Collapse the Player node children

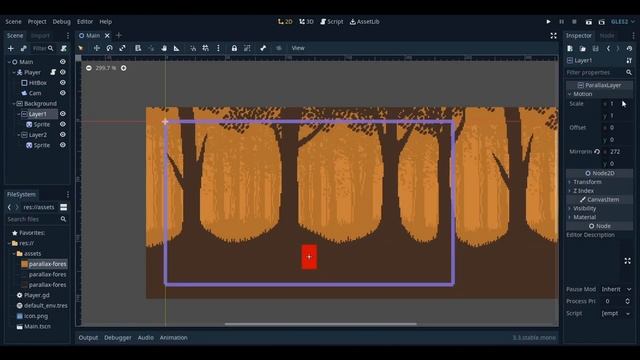[14, 72]
